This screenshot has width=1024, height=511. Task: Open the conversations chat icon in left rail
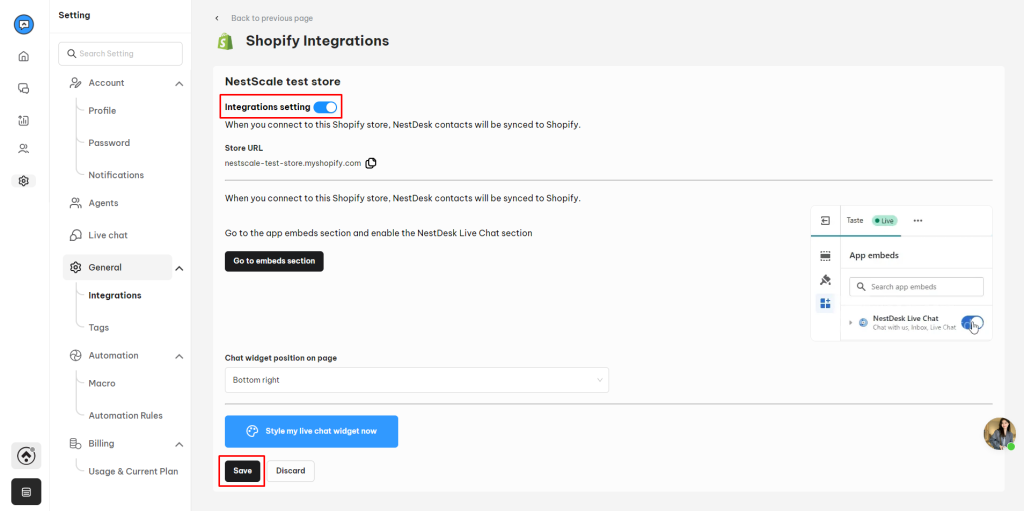24,88
